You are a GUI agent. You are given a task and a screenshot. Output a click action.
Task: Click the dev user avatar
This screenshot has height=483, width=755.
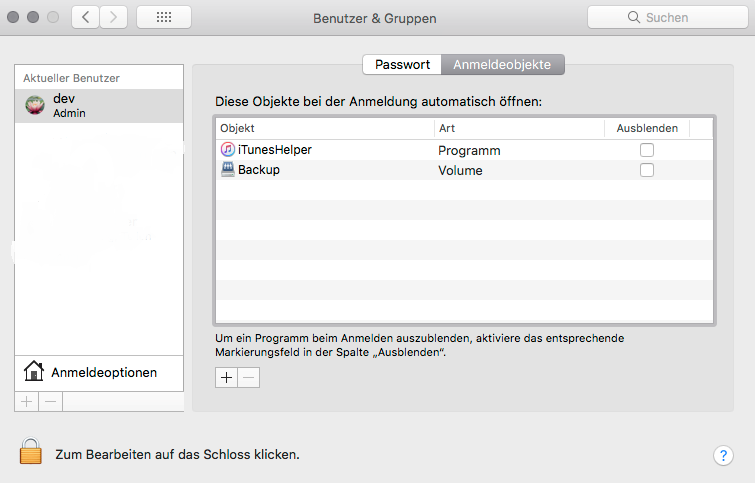pos(36,106)
